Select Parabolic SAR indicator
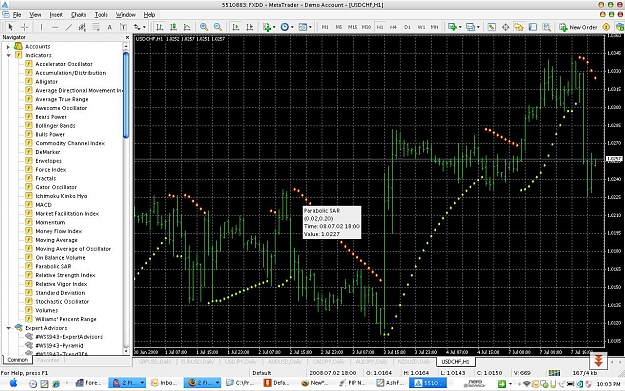The image size is (625, 391). 53,267
